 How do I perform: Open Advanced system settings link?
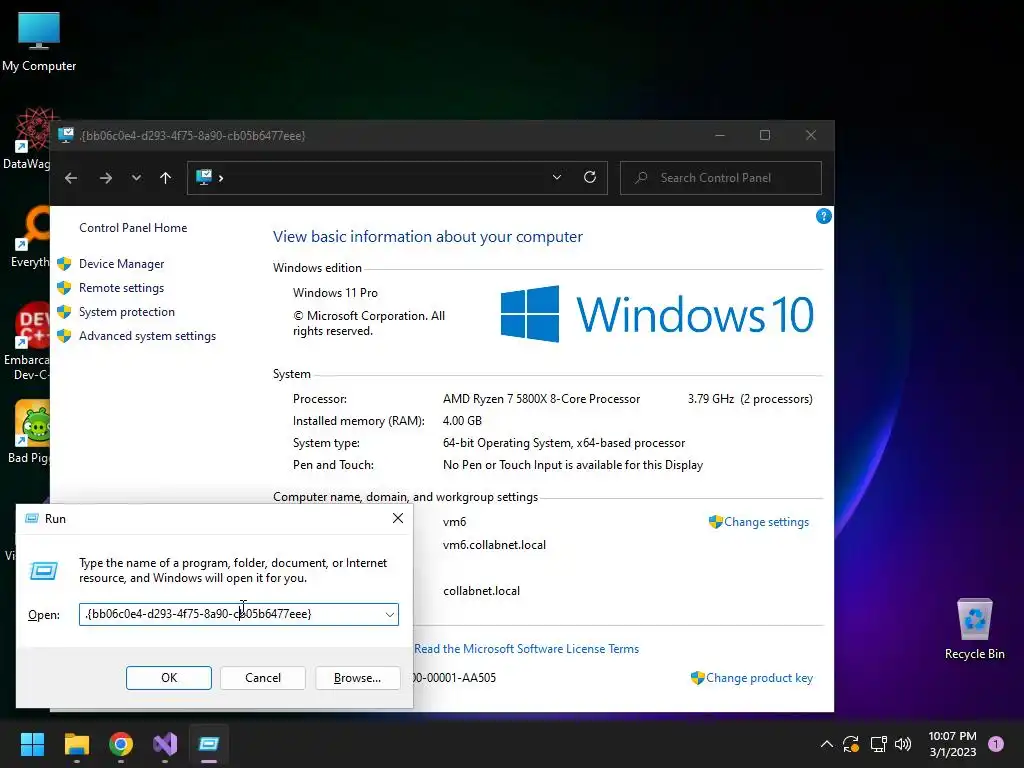pos(148,336)
